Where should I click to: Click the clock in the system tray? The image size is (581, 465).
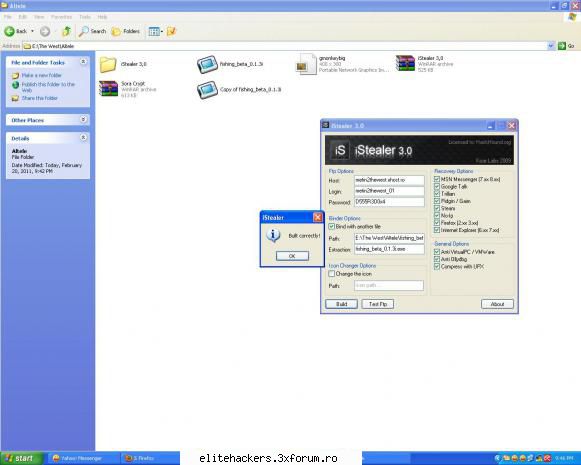pyautogui.click(x=564, y=459)
